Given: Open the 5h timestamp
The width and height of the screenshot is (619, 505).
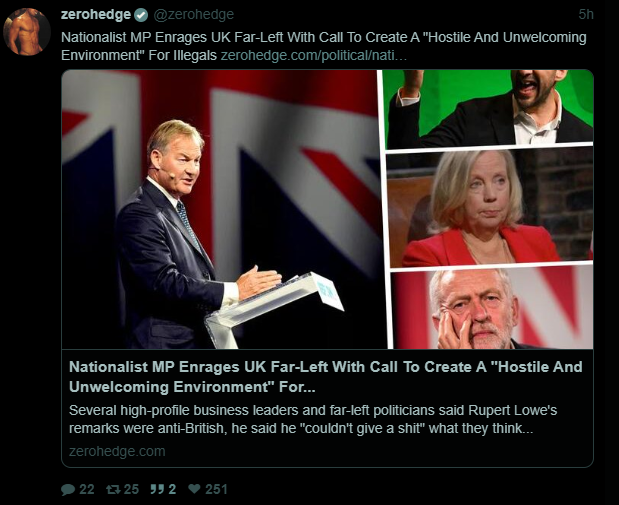Looking at the screenshot, I should click(x=586, y=15).
